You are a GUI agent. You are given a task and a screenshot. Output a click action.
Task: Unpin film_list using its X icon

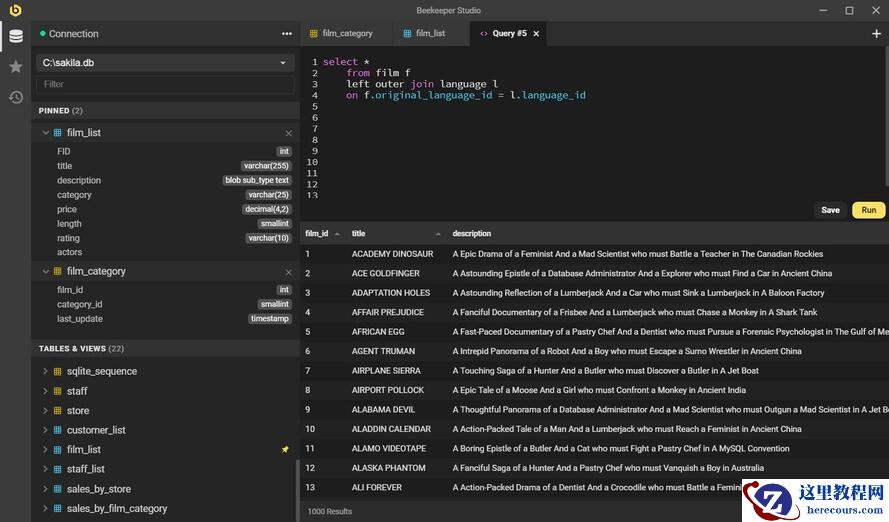(x=289, y=133)
